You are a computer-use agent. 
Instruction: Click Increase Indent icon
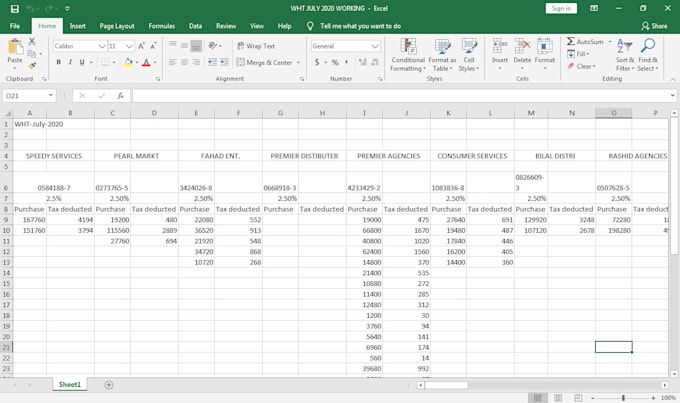tap(224, 62)
